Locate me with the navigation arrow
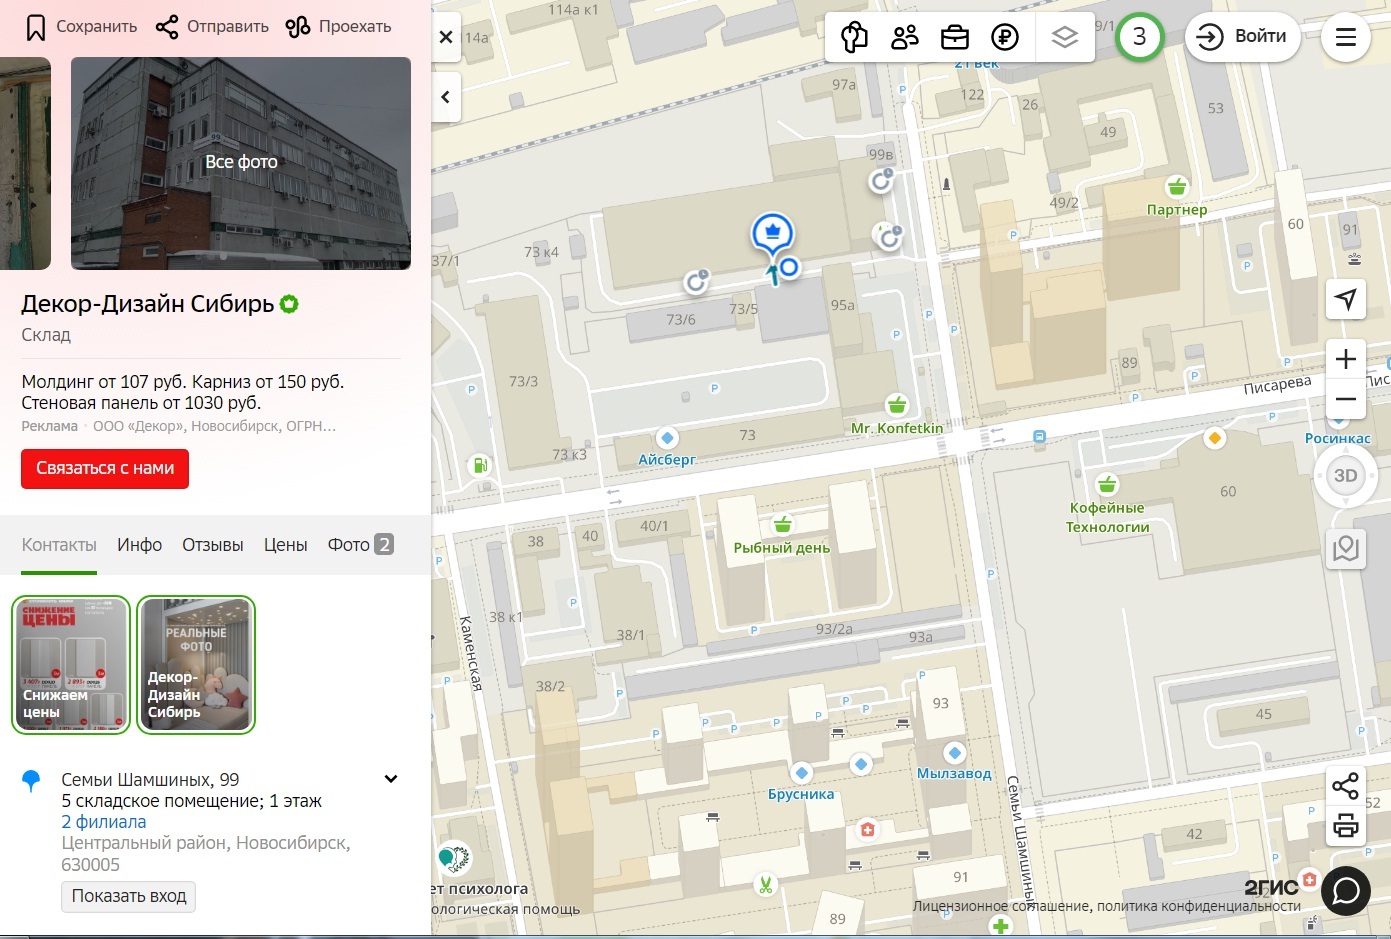The height and width of the screenshot is (939, 1391). 1346,299
